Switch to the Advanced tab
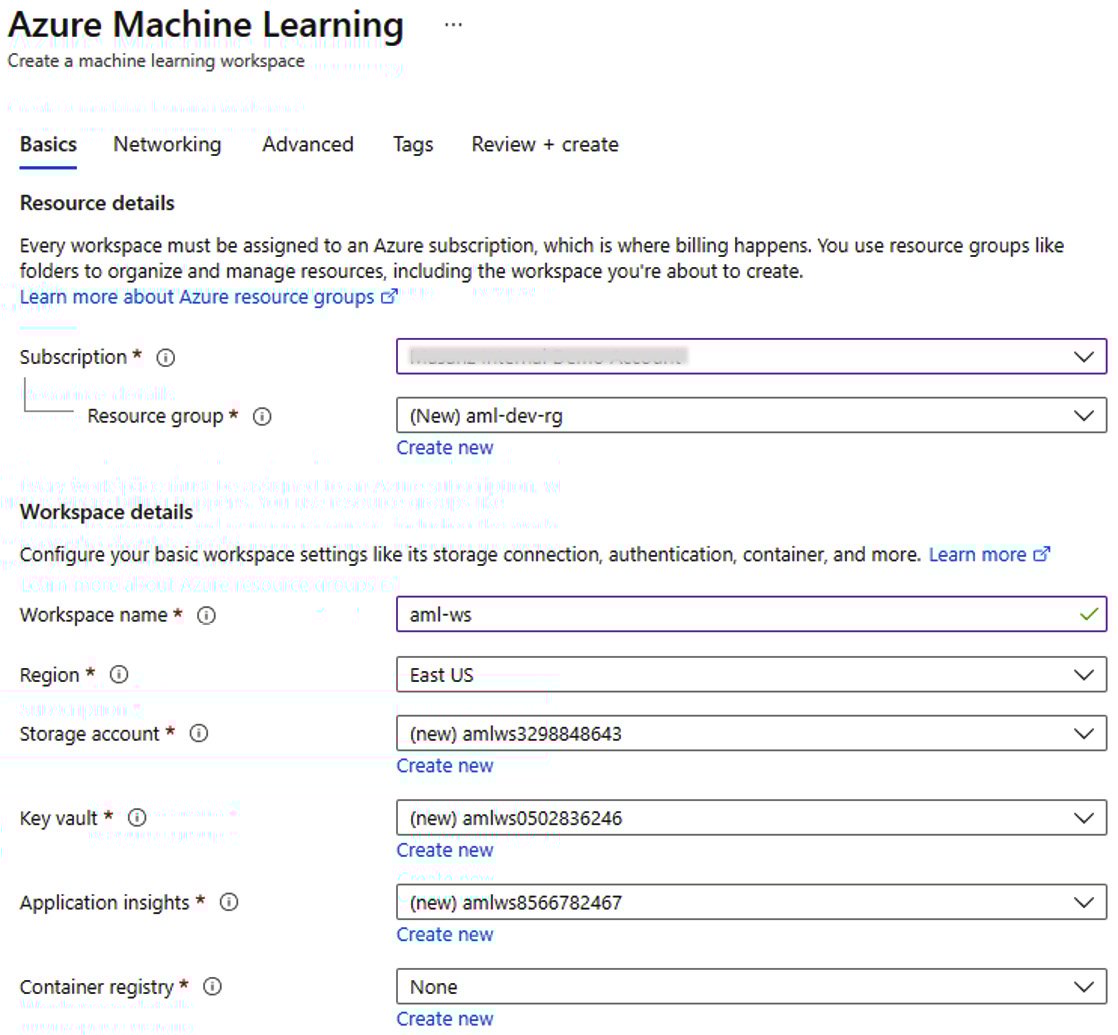1118x1035 pixels. point(308,145)
